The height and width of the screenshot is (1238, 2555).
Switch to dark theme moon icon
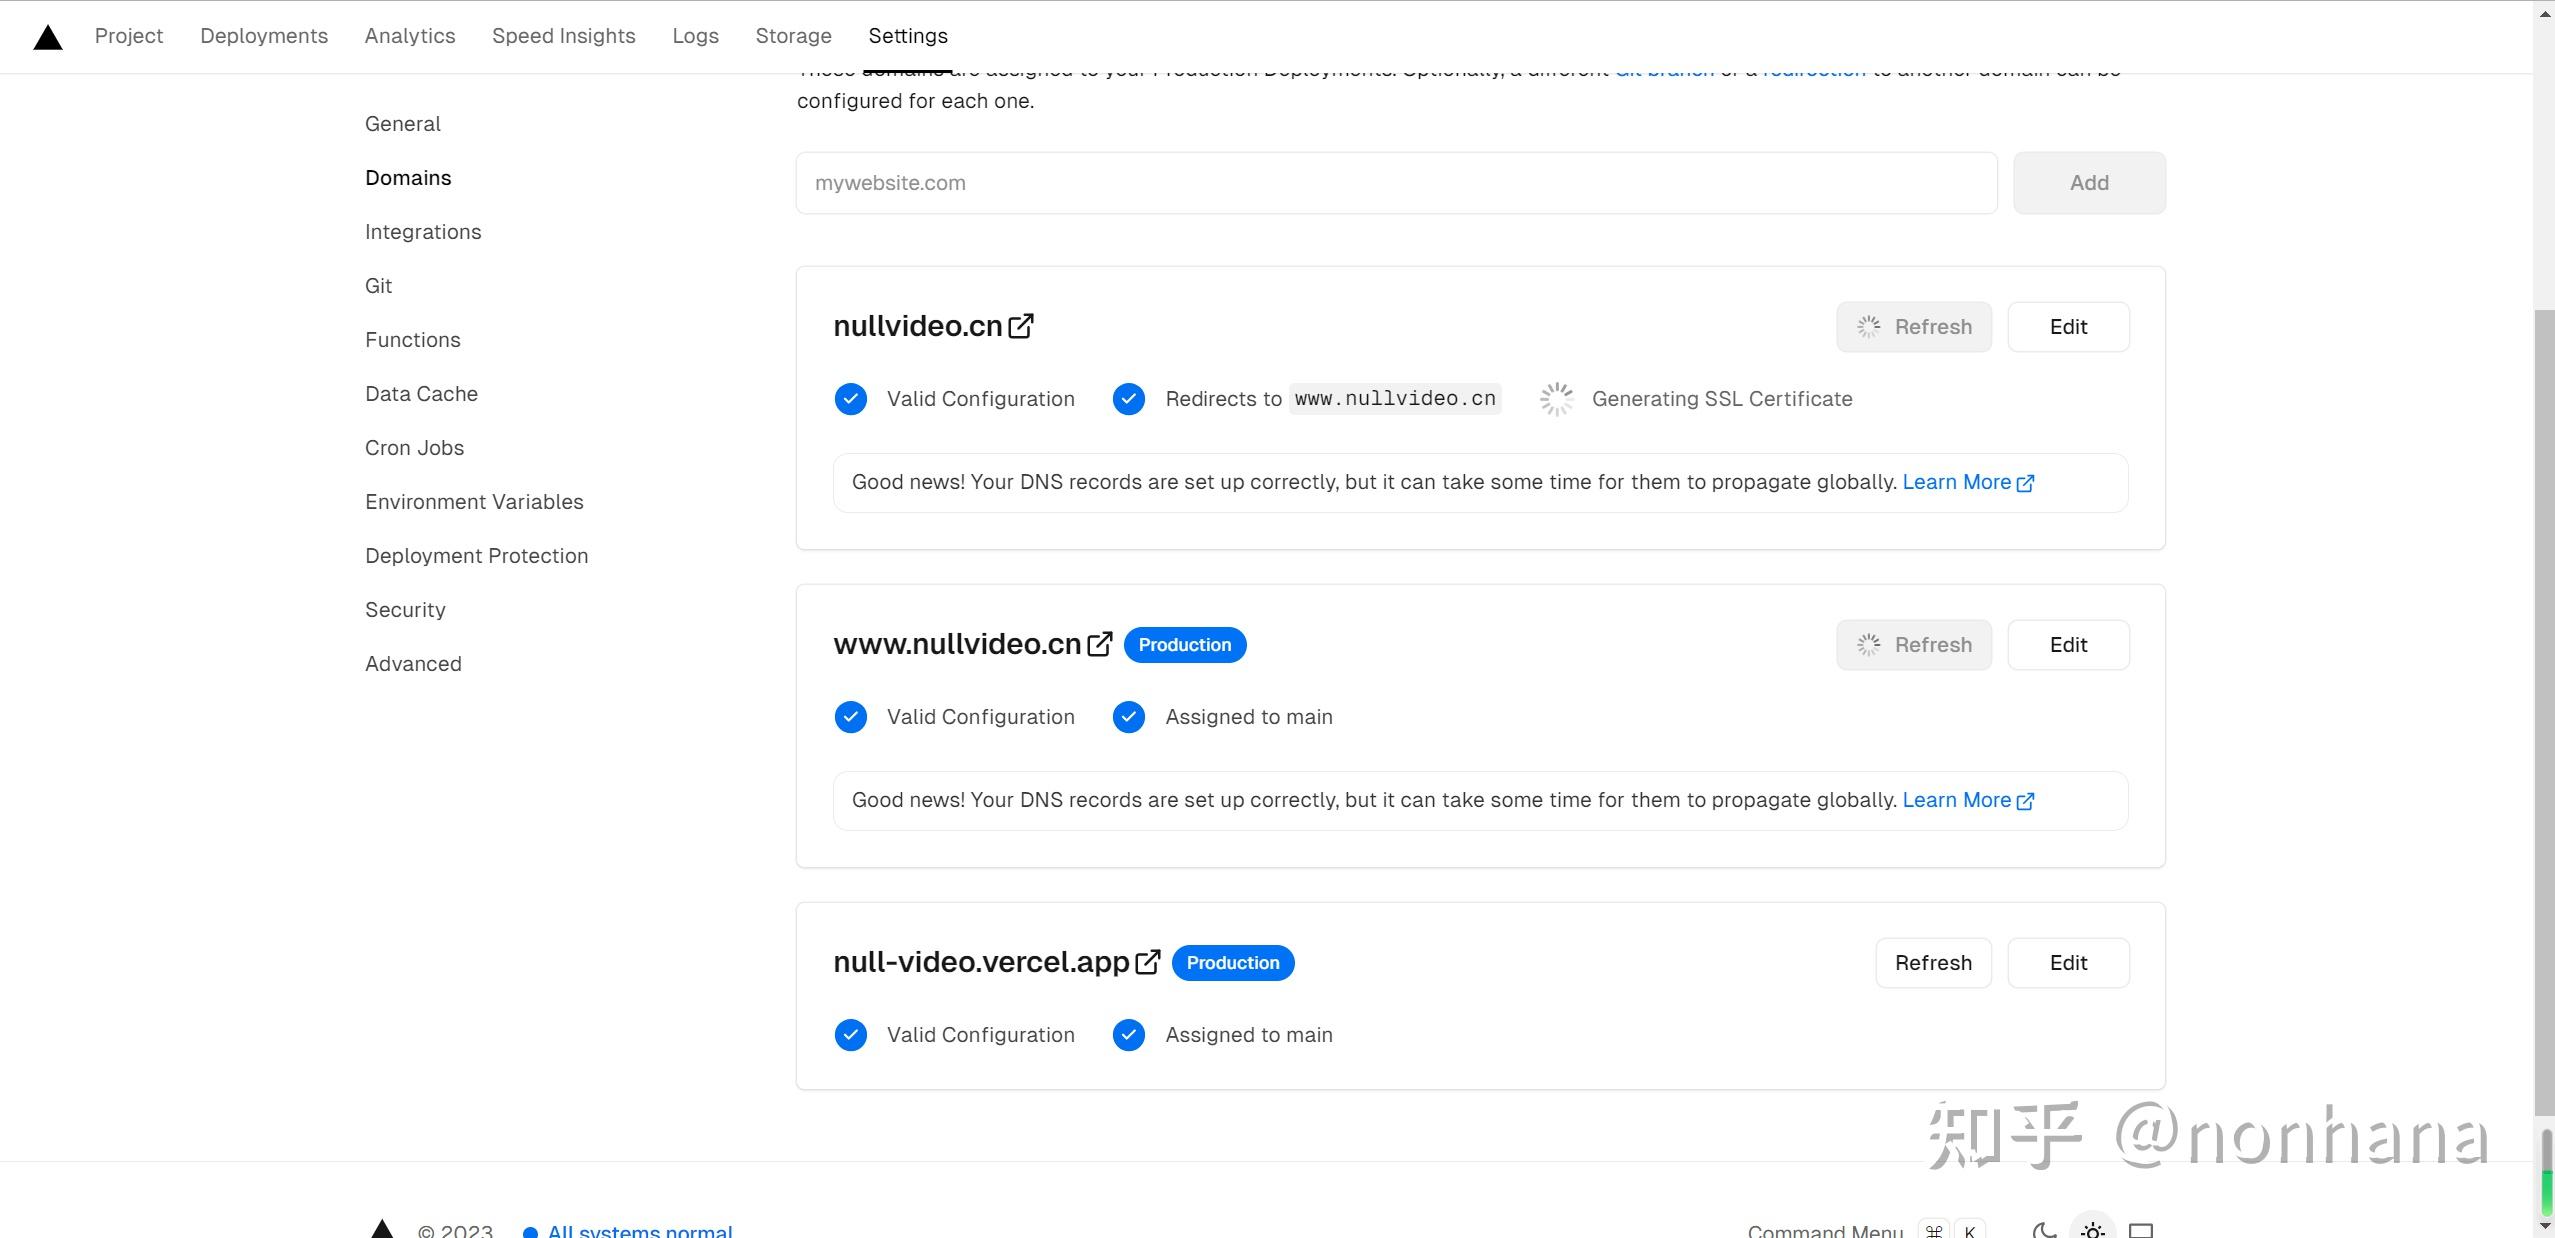2044,1230
